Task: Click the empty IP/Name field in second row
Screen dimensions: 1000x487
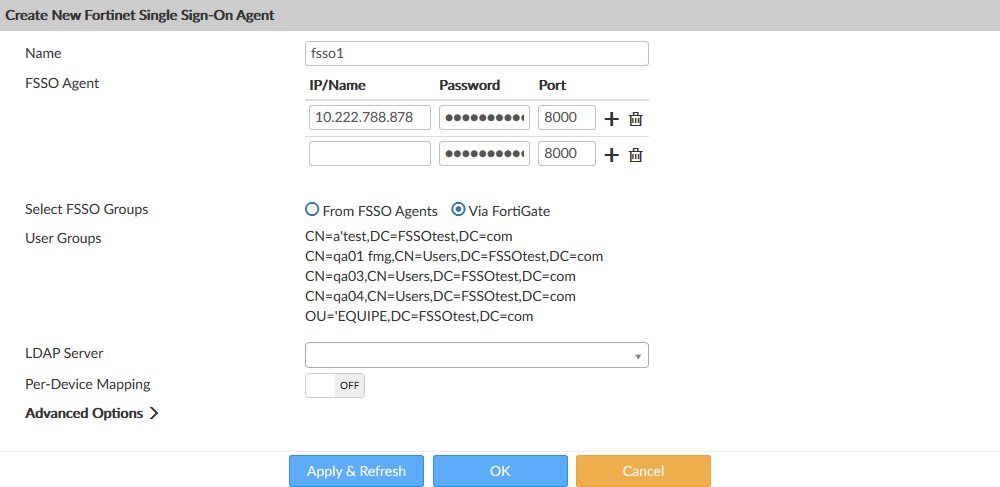Action: [370, 154]
